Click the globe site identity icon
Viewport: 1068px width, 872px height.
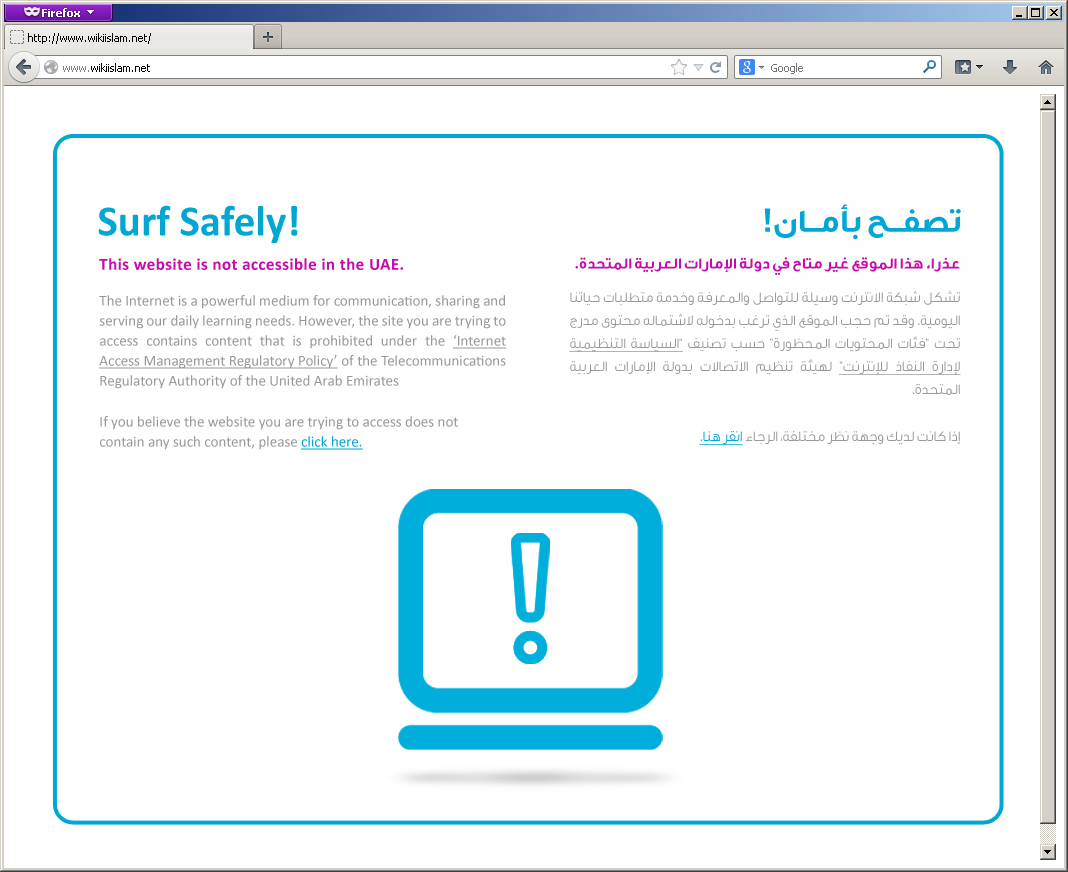click(x=51, y=68)
